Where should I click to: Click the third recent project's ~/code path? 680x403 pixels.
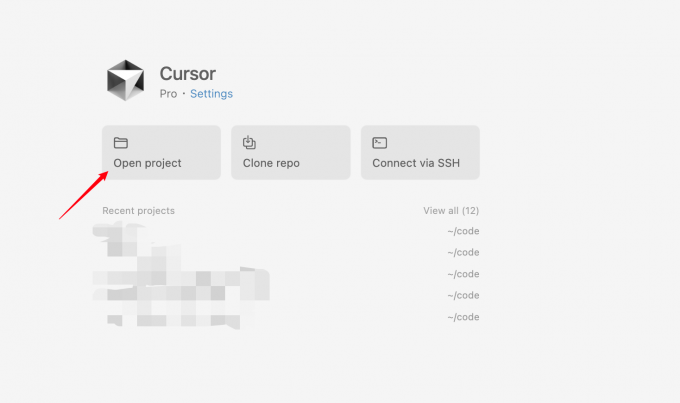click(x=463, y=274)
